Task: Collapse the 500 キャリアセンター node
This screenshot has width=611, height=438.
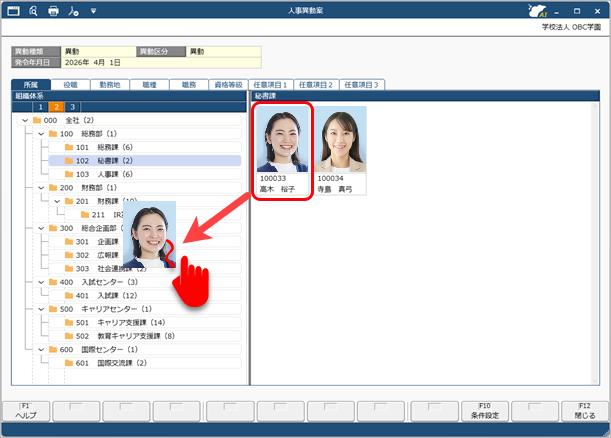Action: click(x=41, y=309)
